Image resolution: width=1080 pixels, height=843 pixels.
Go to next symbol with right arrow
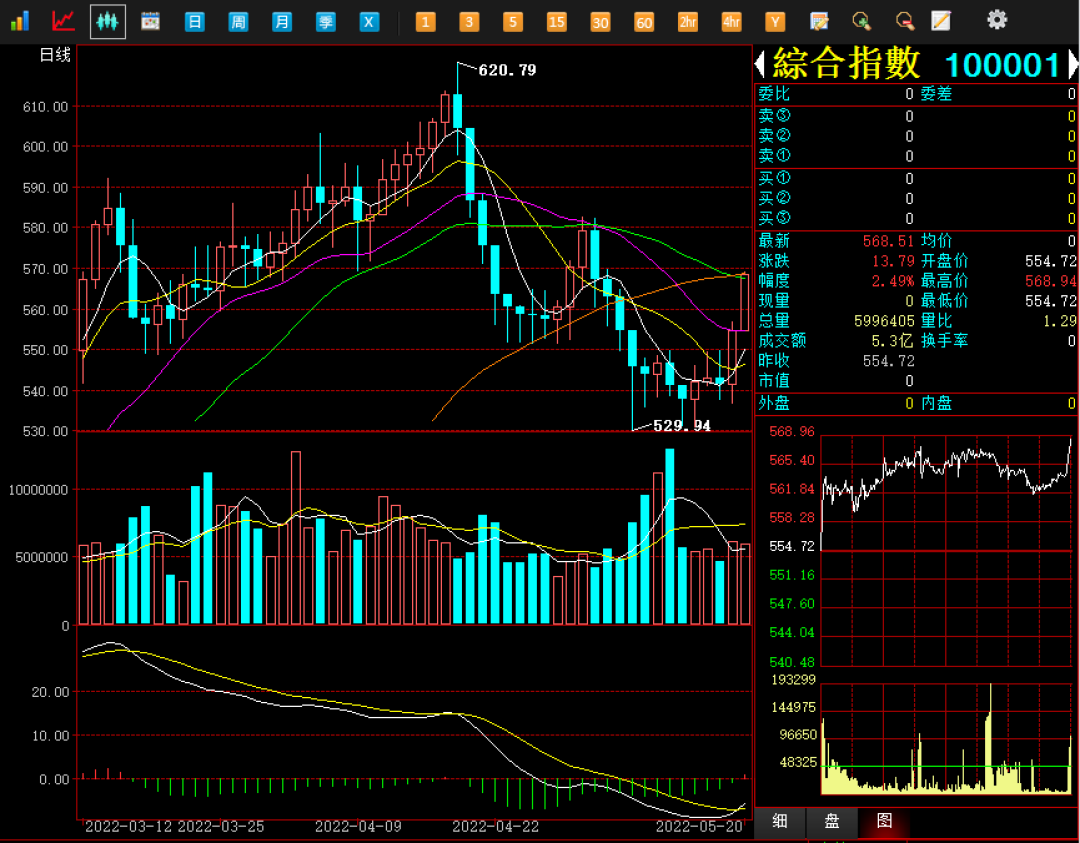pyautogui.click(x=1073, y=65)
